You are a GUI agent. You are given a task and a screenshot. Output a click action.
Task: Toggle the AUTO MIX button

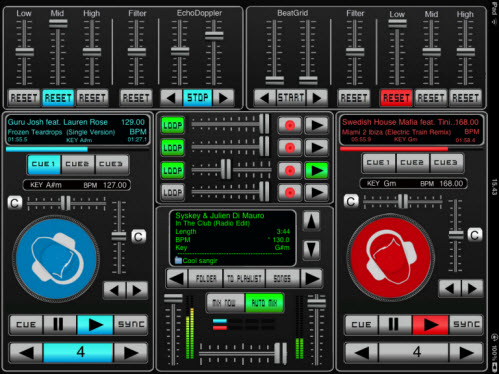tap(264, 303)
